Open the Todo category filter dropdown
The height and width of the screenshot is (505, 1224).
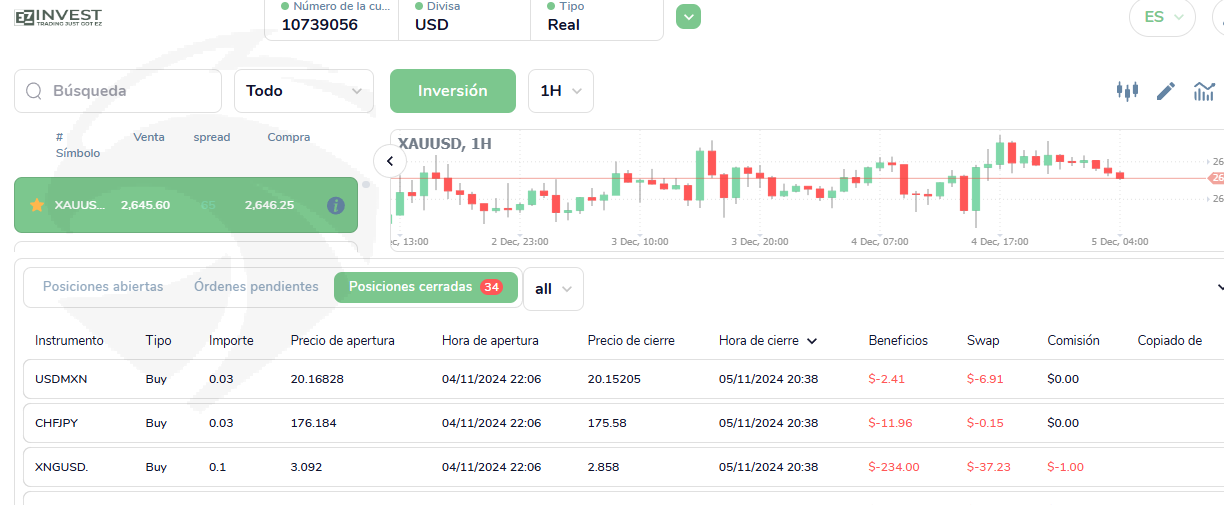303,91
